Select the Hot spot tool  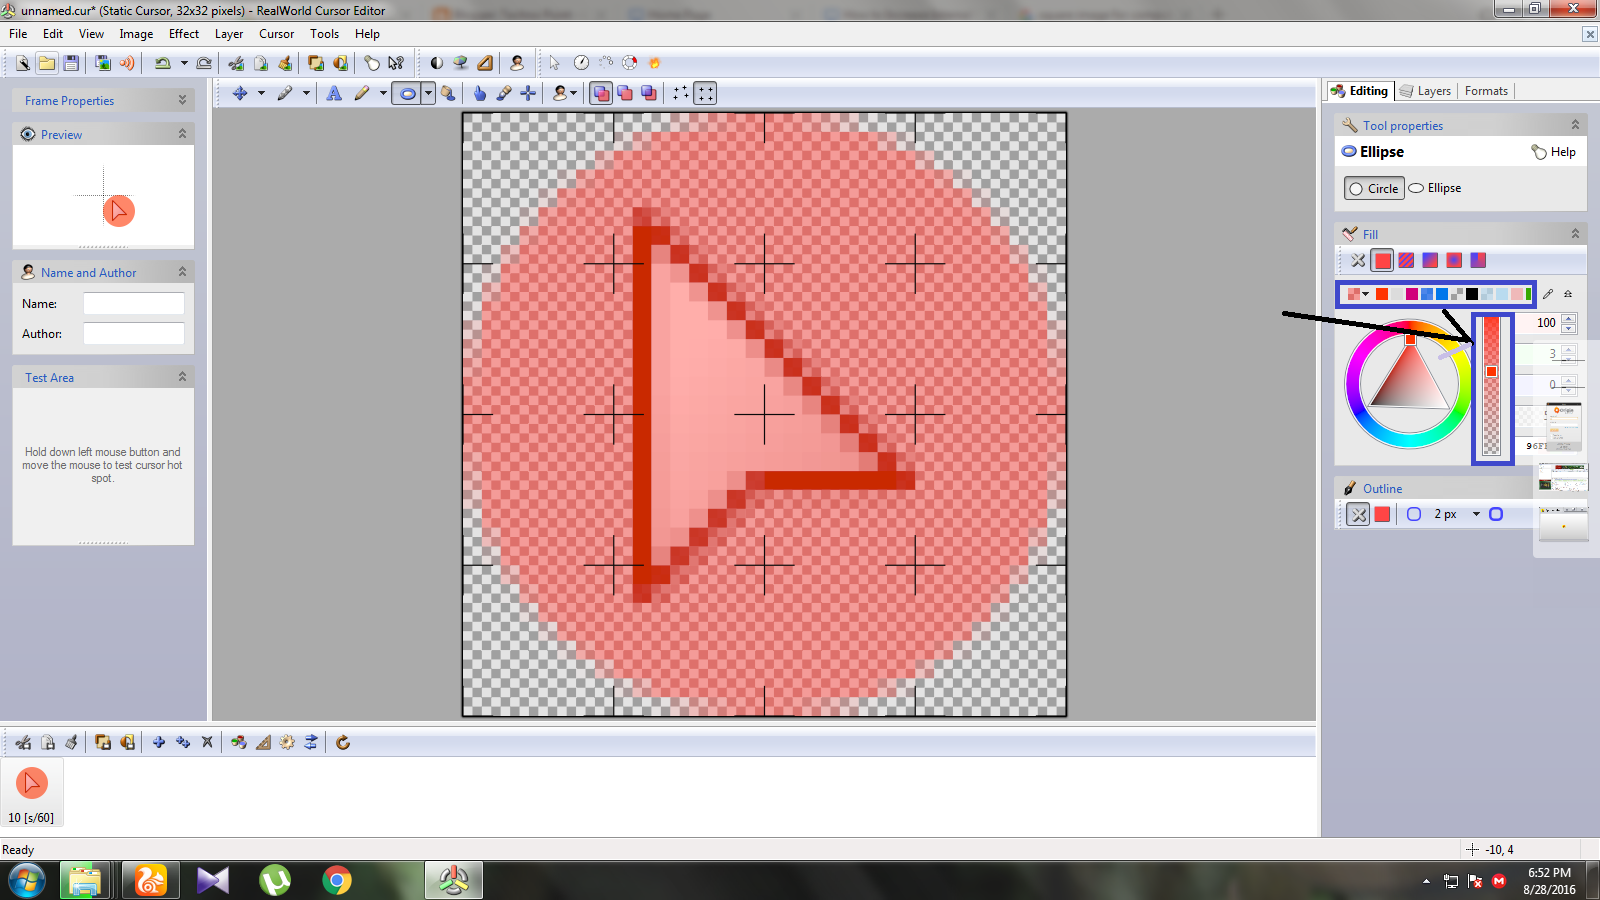(x=527, y=93)
